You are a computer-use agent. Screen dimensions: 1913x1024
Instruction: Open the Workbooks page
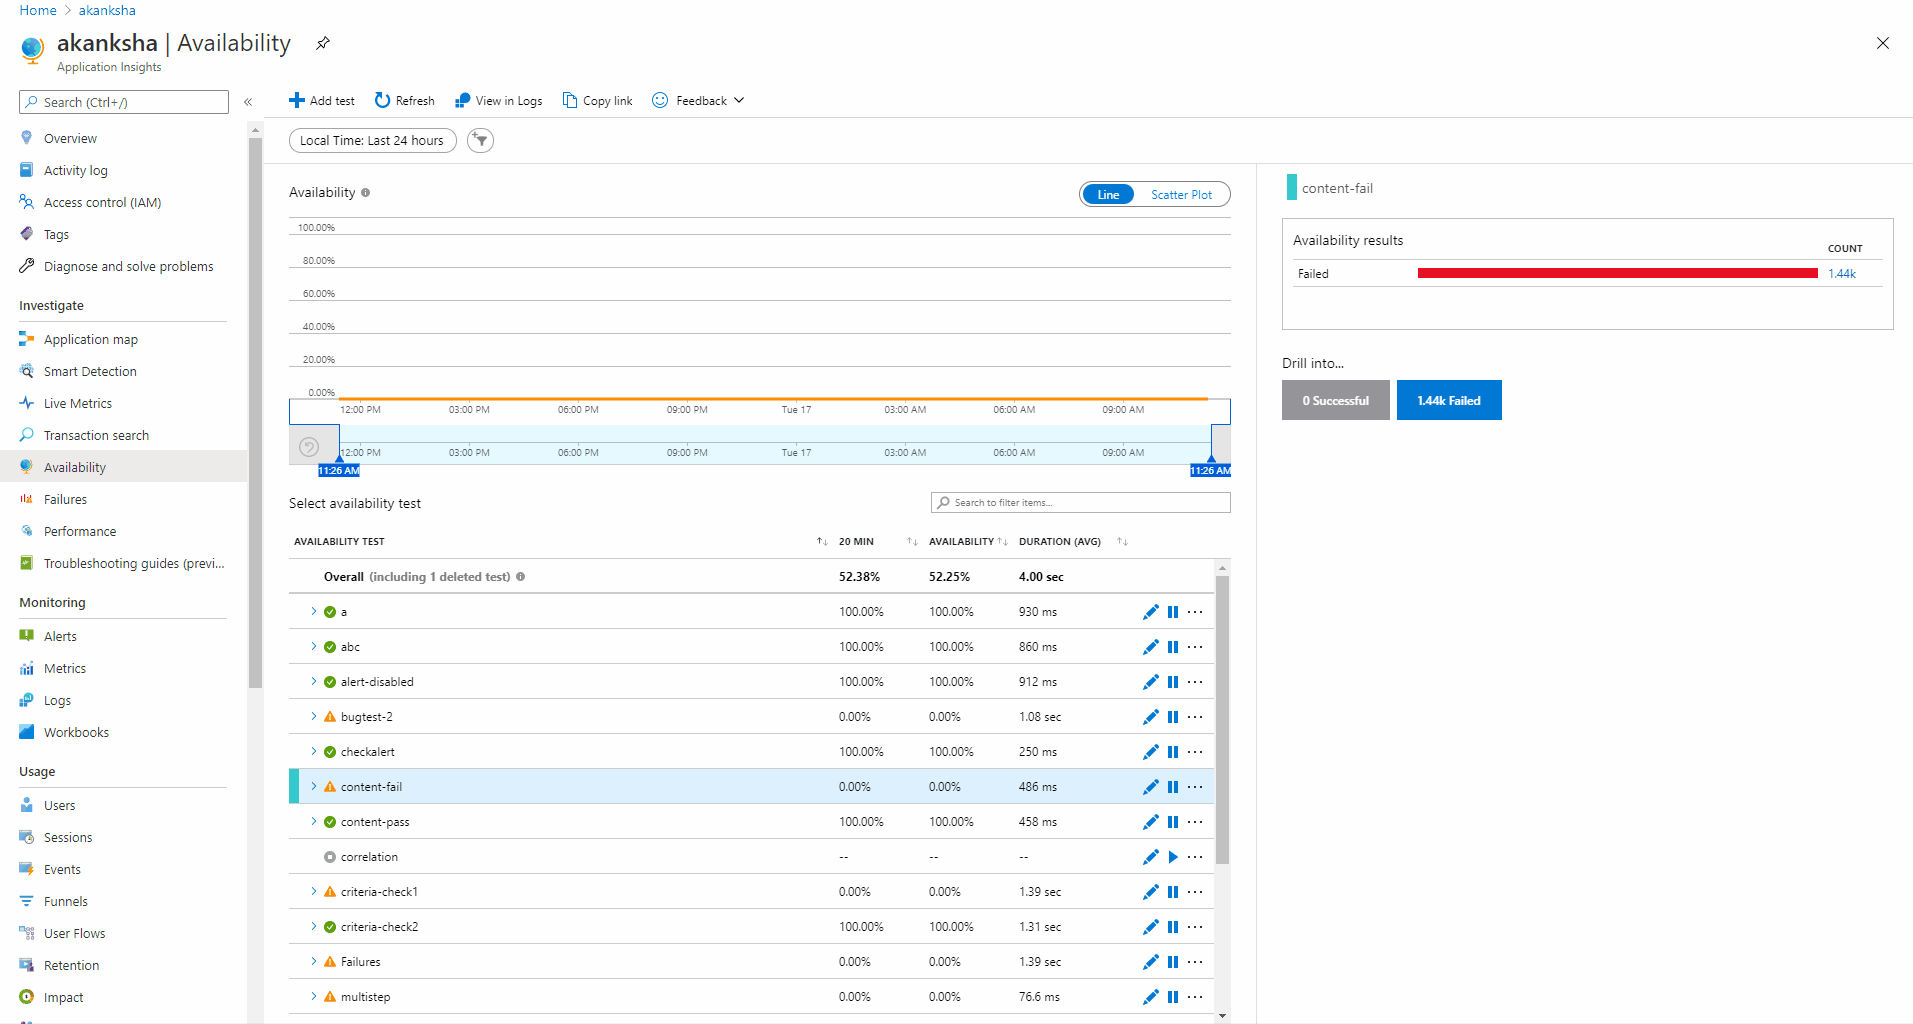76,731
